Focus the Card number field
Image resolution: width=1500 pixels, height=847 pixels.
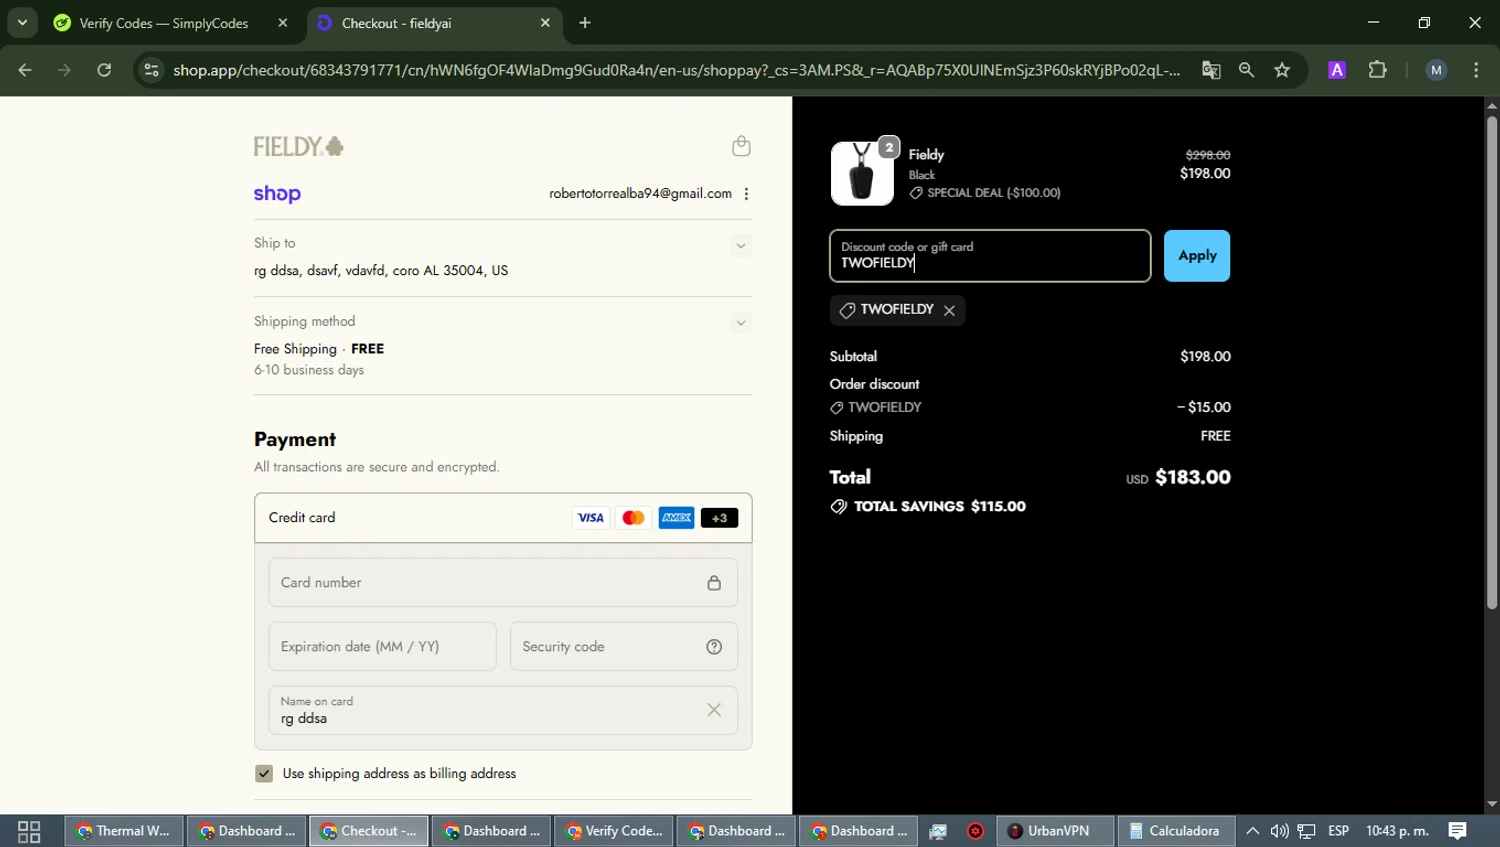(x=503, y=583)
